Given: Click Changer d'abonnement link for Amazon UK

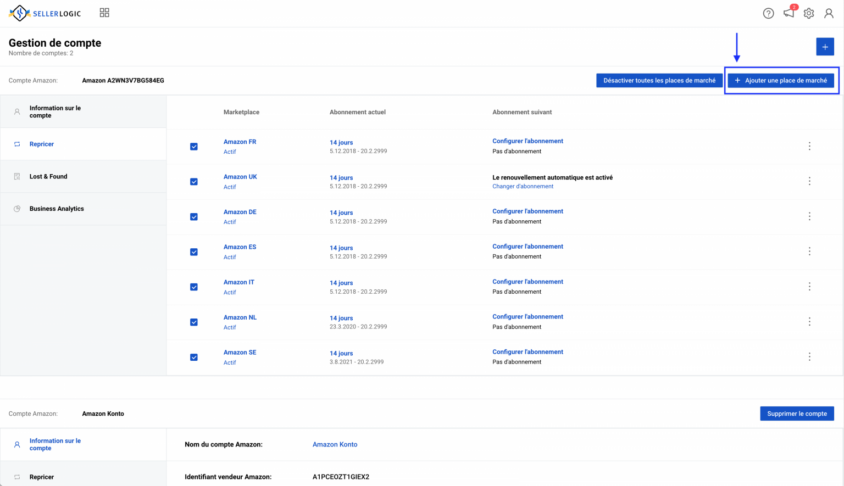Looking at the screenshot, I should point(523,186).
